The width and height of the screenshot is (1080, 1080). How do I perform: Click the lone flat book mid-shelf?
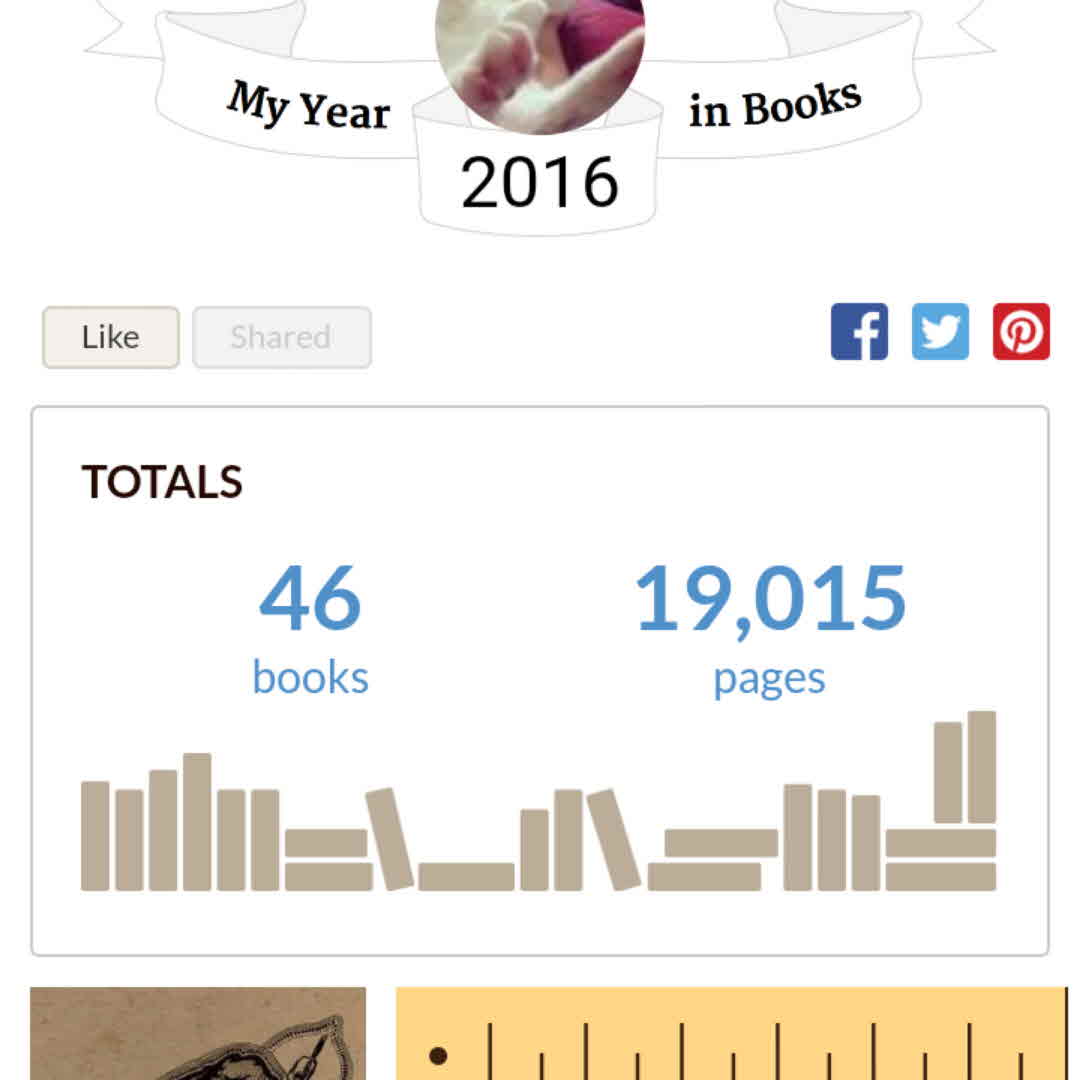click(x=466, y=876)
